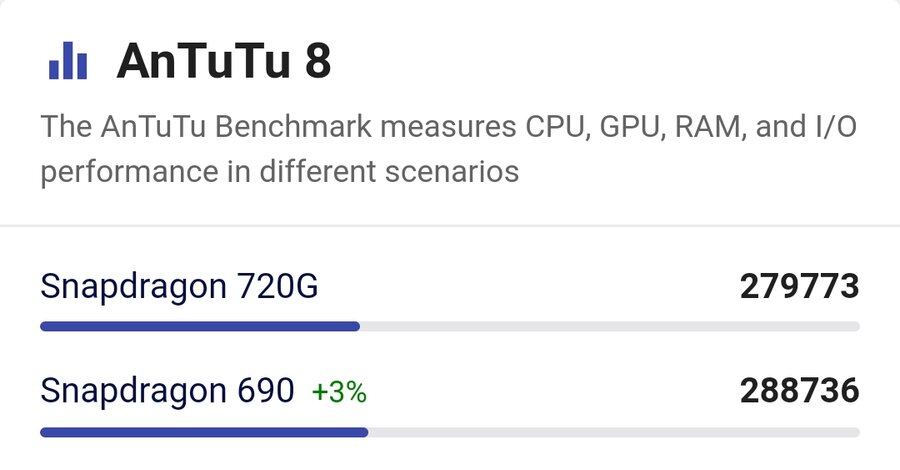This screenshot has width=900, height=470.
Task: Select the Snapdragon 690 label
Action: (x=167, y=391)
